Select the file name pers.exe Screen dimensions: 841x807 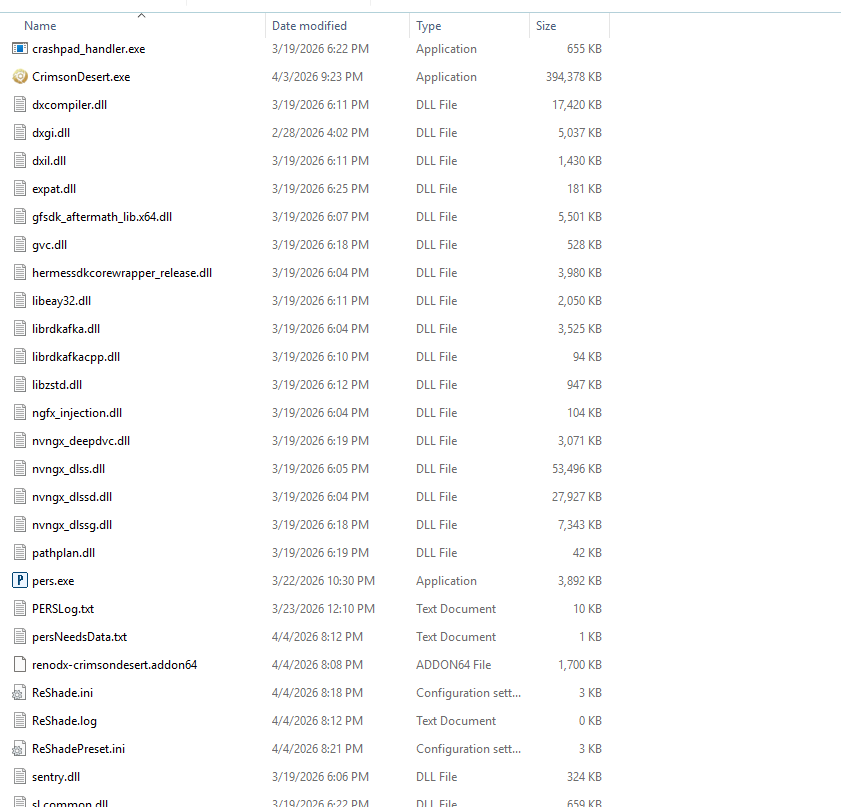click(x=53, y=581)
